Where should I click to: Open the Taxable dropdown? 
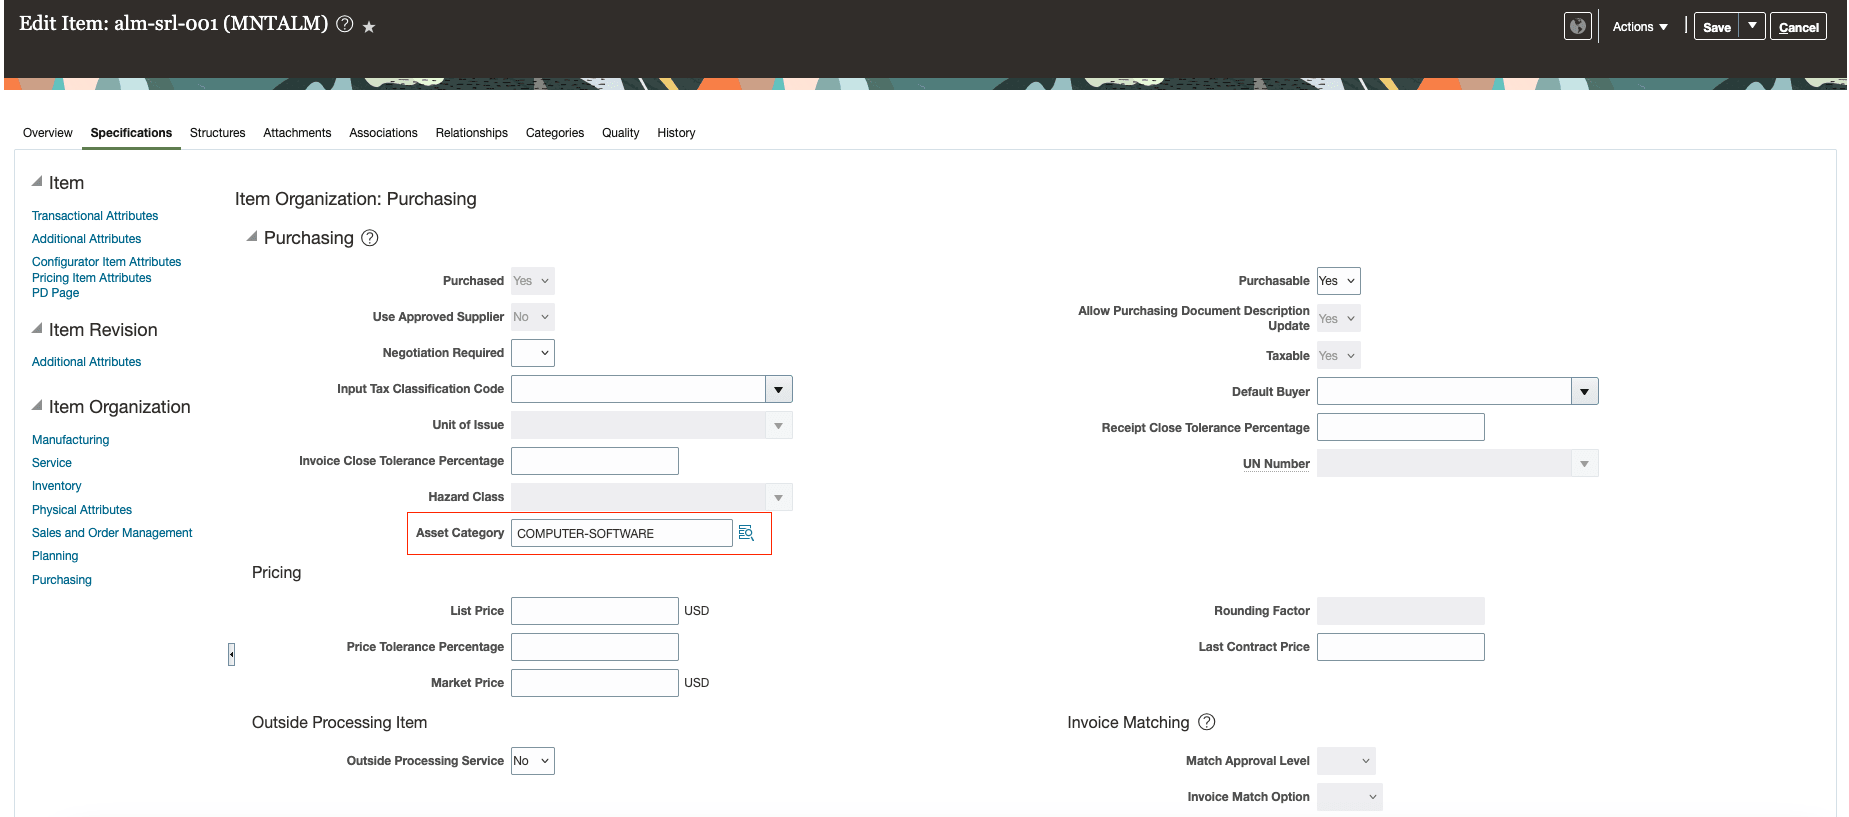click(1338, 356)
